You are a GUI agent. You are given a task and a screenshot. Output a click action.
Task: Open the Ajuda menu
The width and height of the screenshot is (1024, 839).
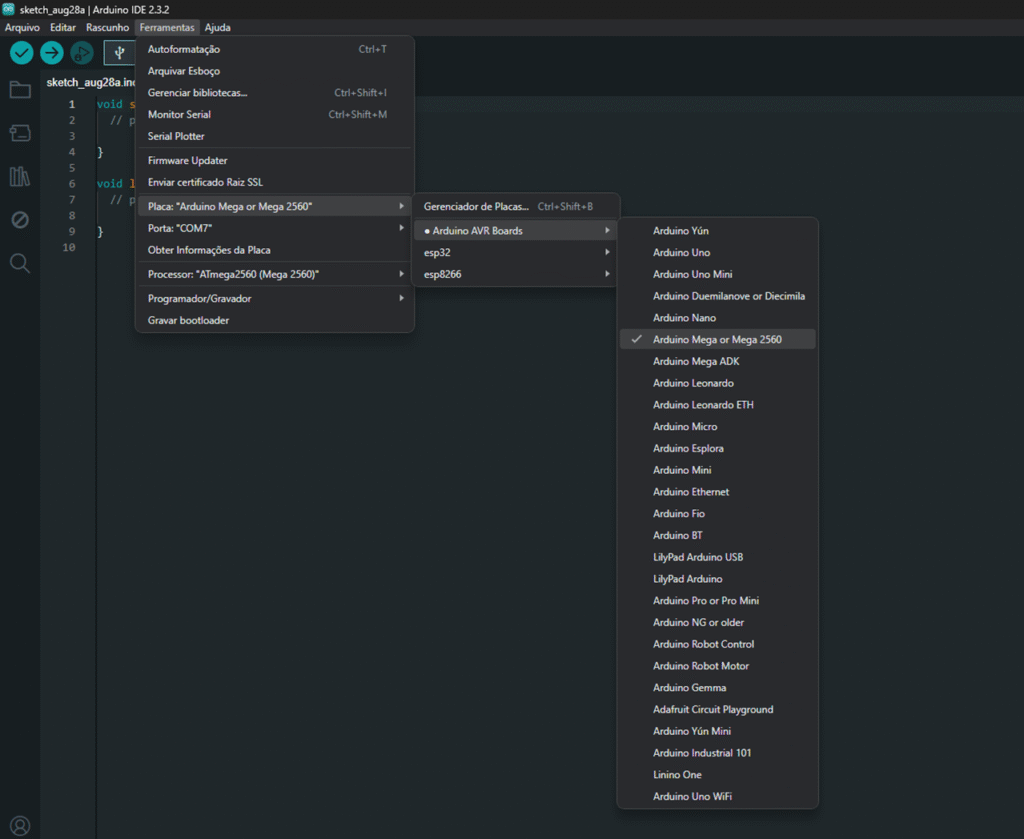[217, 27]
